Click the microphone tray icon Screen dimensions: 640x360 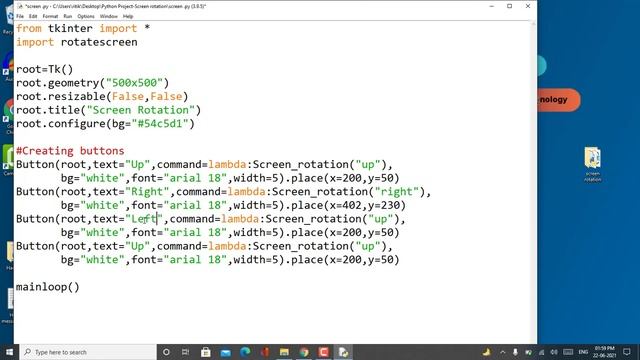[x=516, y=352]
